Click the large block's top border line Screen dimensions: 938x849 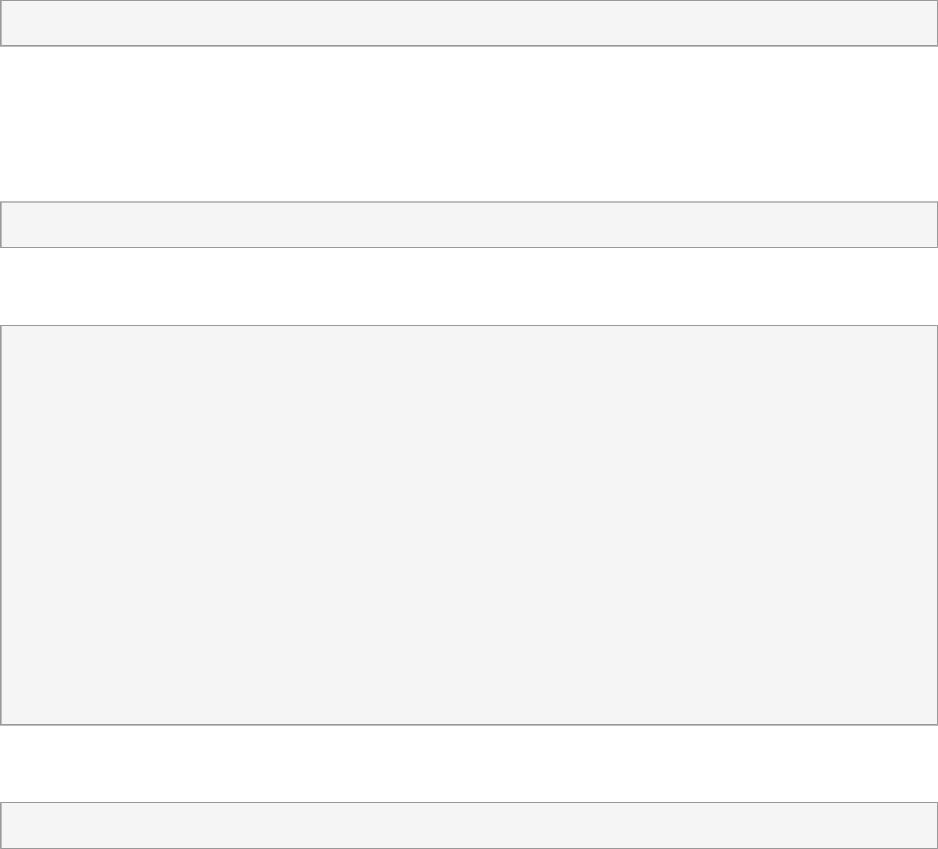[x=468, y=325]
